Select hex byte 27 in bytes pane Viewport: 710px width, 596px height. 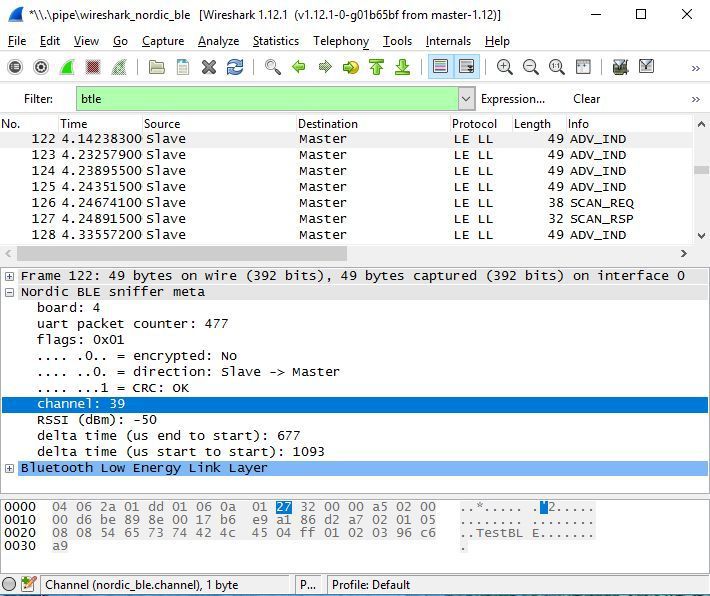point(283,507)
